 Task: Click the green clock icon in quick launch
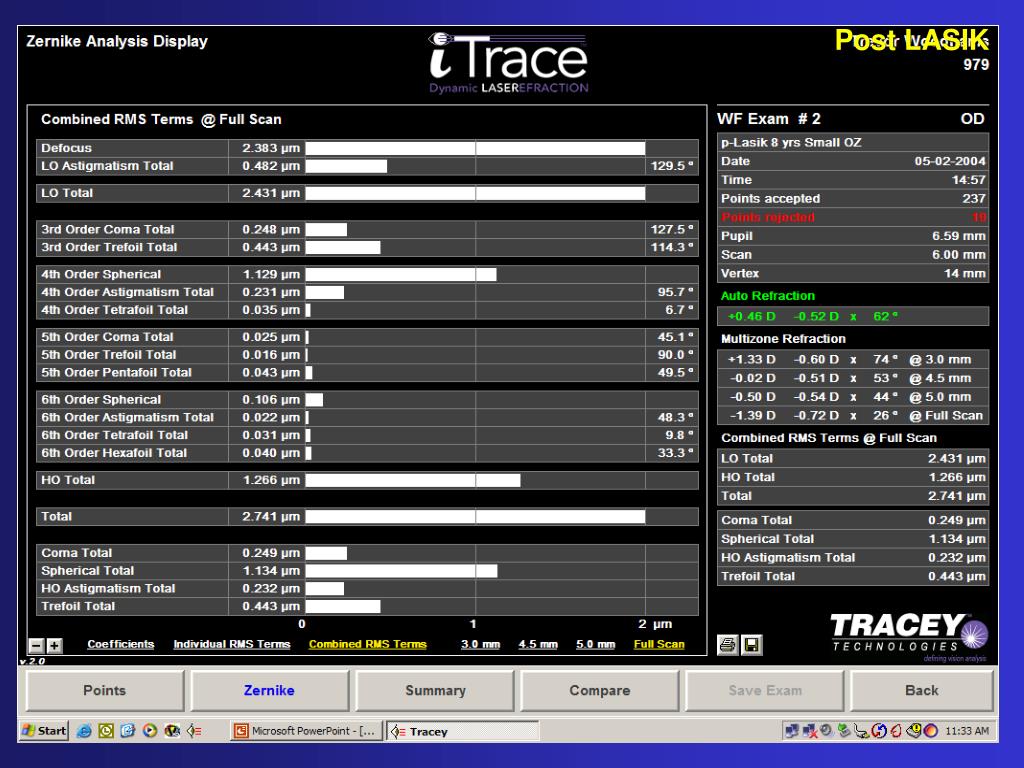pyautogui.click(x=106, y=731)
